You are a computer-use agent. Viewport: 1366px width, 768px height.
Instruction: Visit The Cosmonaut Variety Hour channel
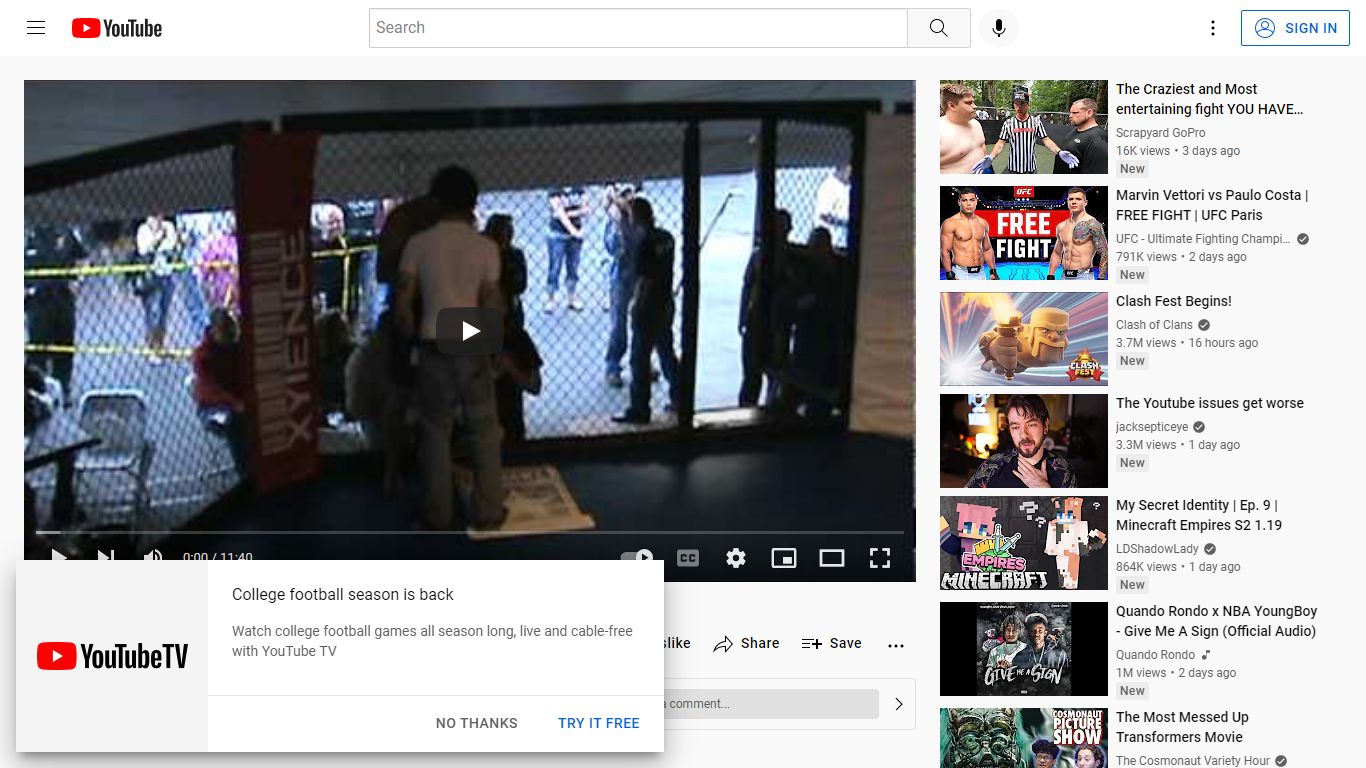1193,761
